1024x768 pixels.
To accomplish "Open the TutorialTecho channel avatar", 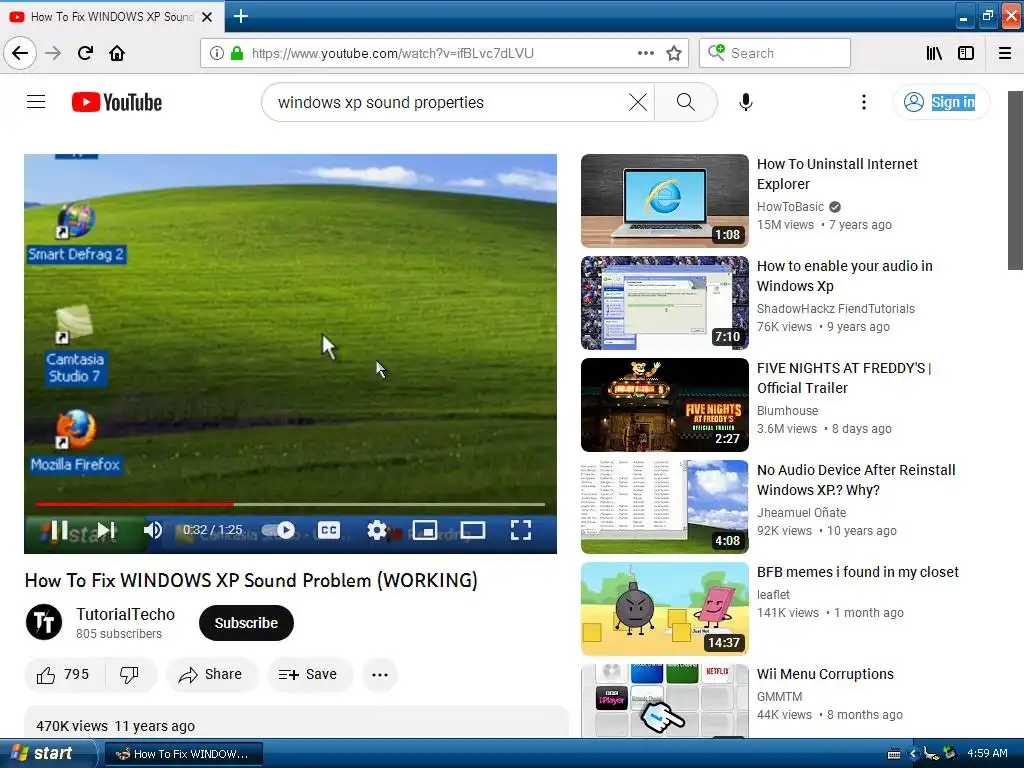I will pyautogui.click(x=44, y=622).
